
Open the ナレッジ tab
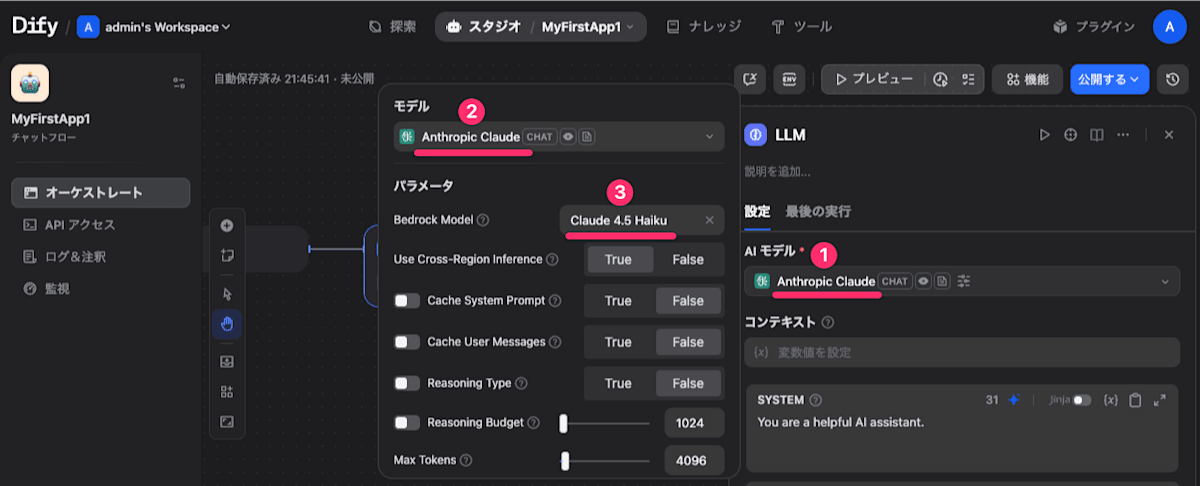click(x=704, y=27)
